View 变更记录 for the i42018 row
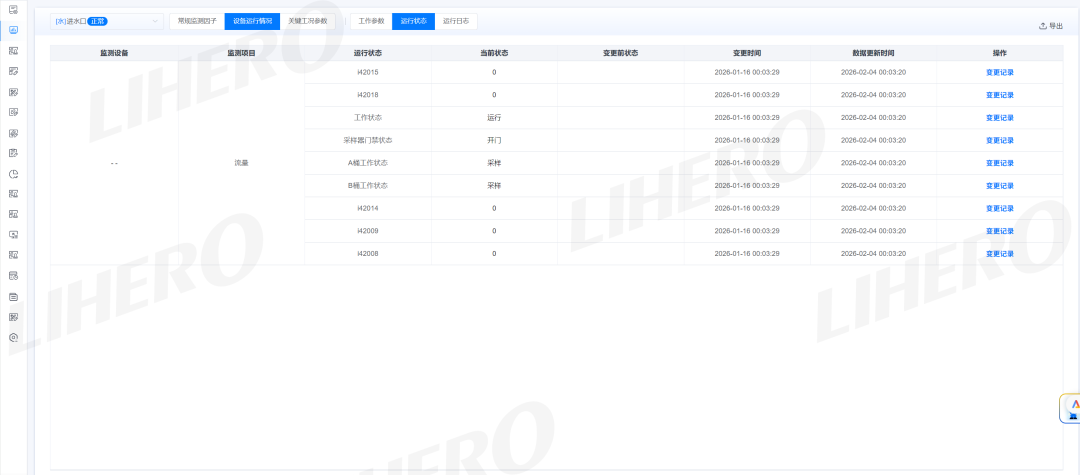 pyautogui.click(x=999, y=95)
